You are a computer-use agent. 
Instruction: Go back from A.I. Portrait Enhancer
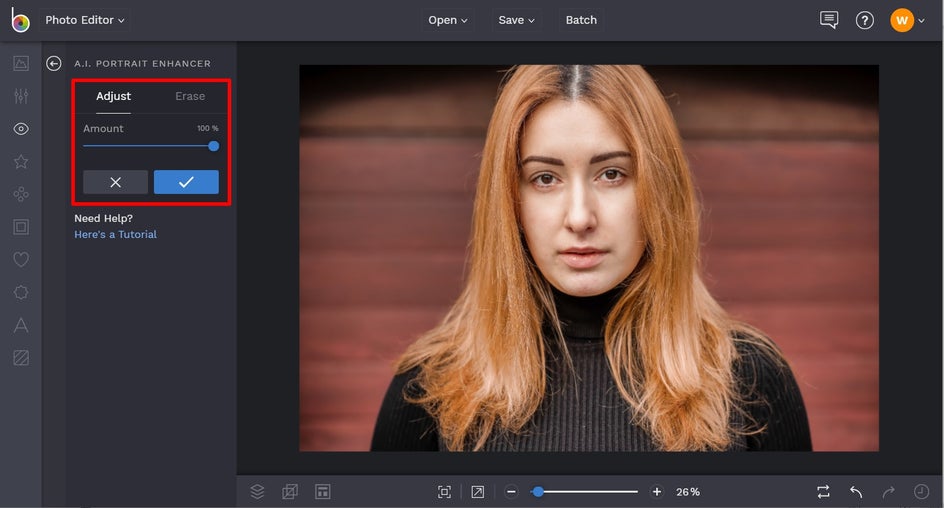54,63
